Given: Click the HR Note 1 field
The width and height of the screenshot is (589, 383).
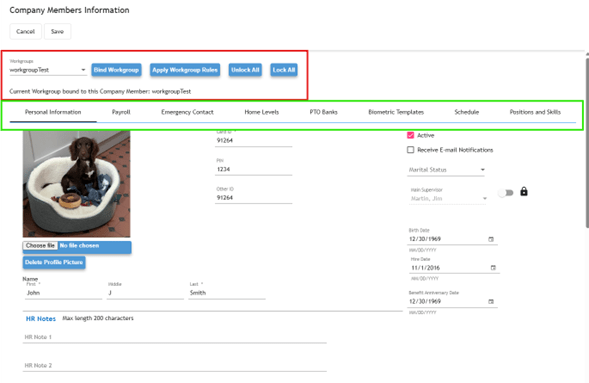Looking at the screenshot, I should pos(175,337).
